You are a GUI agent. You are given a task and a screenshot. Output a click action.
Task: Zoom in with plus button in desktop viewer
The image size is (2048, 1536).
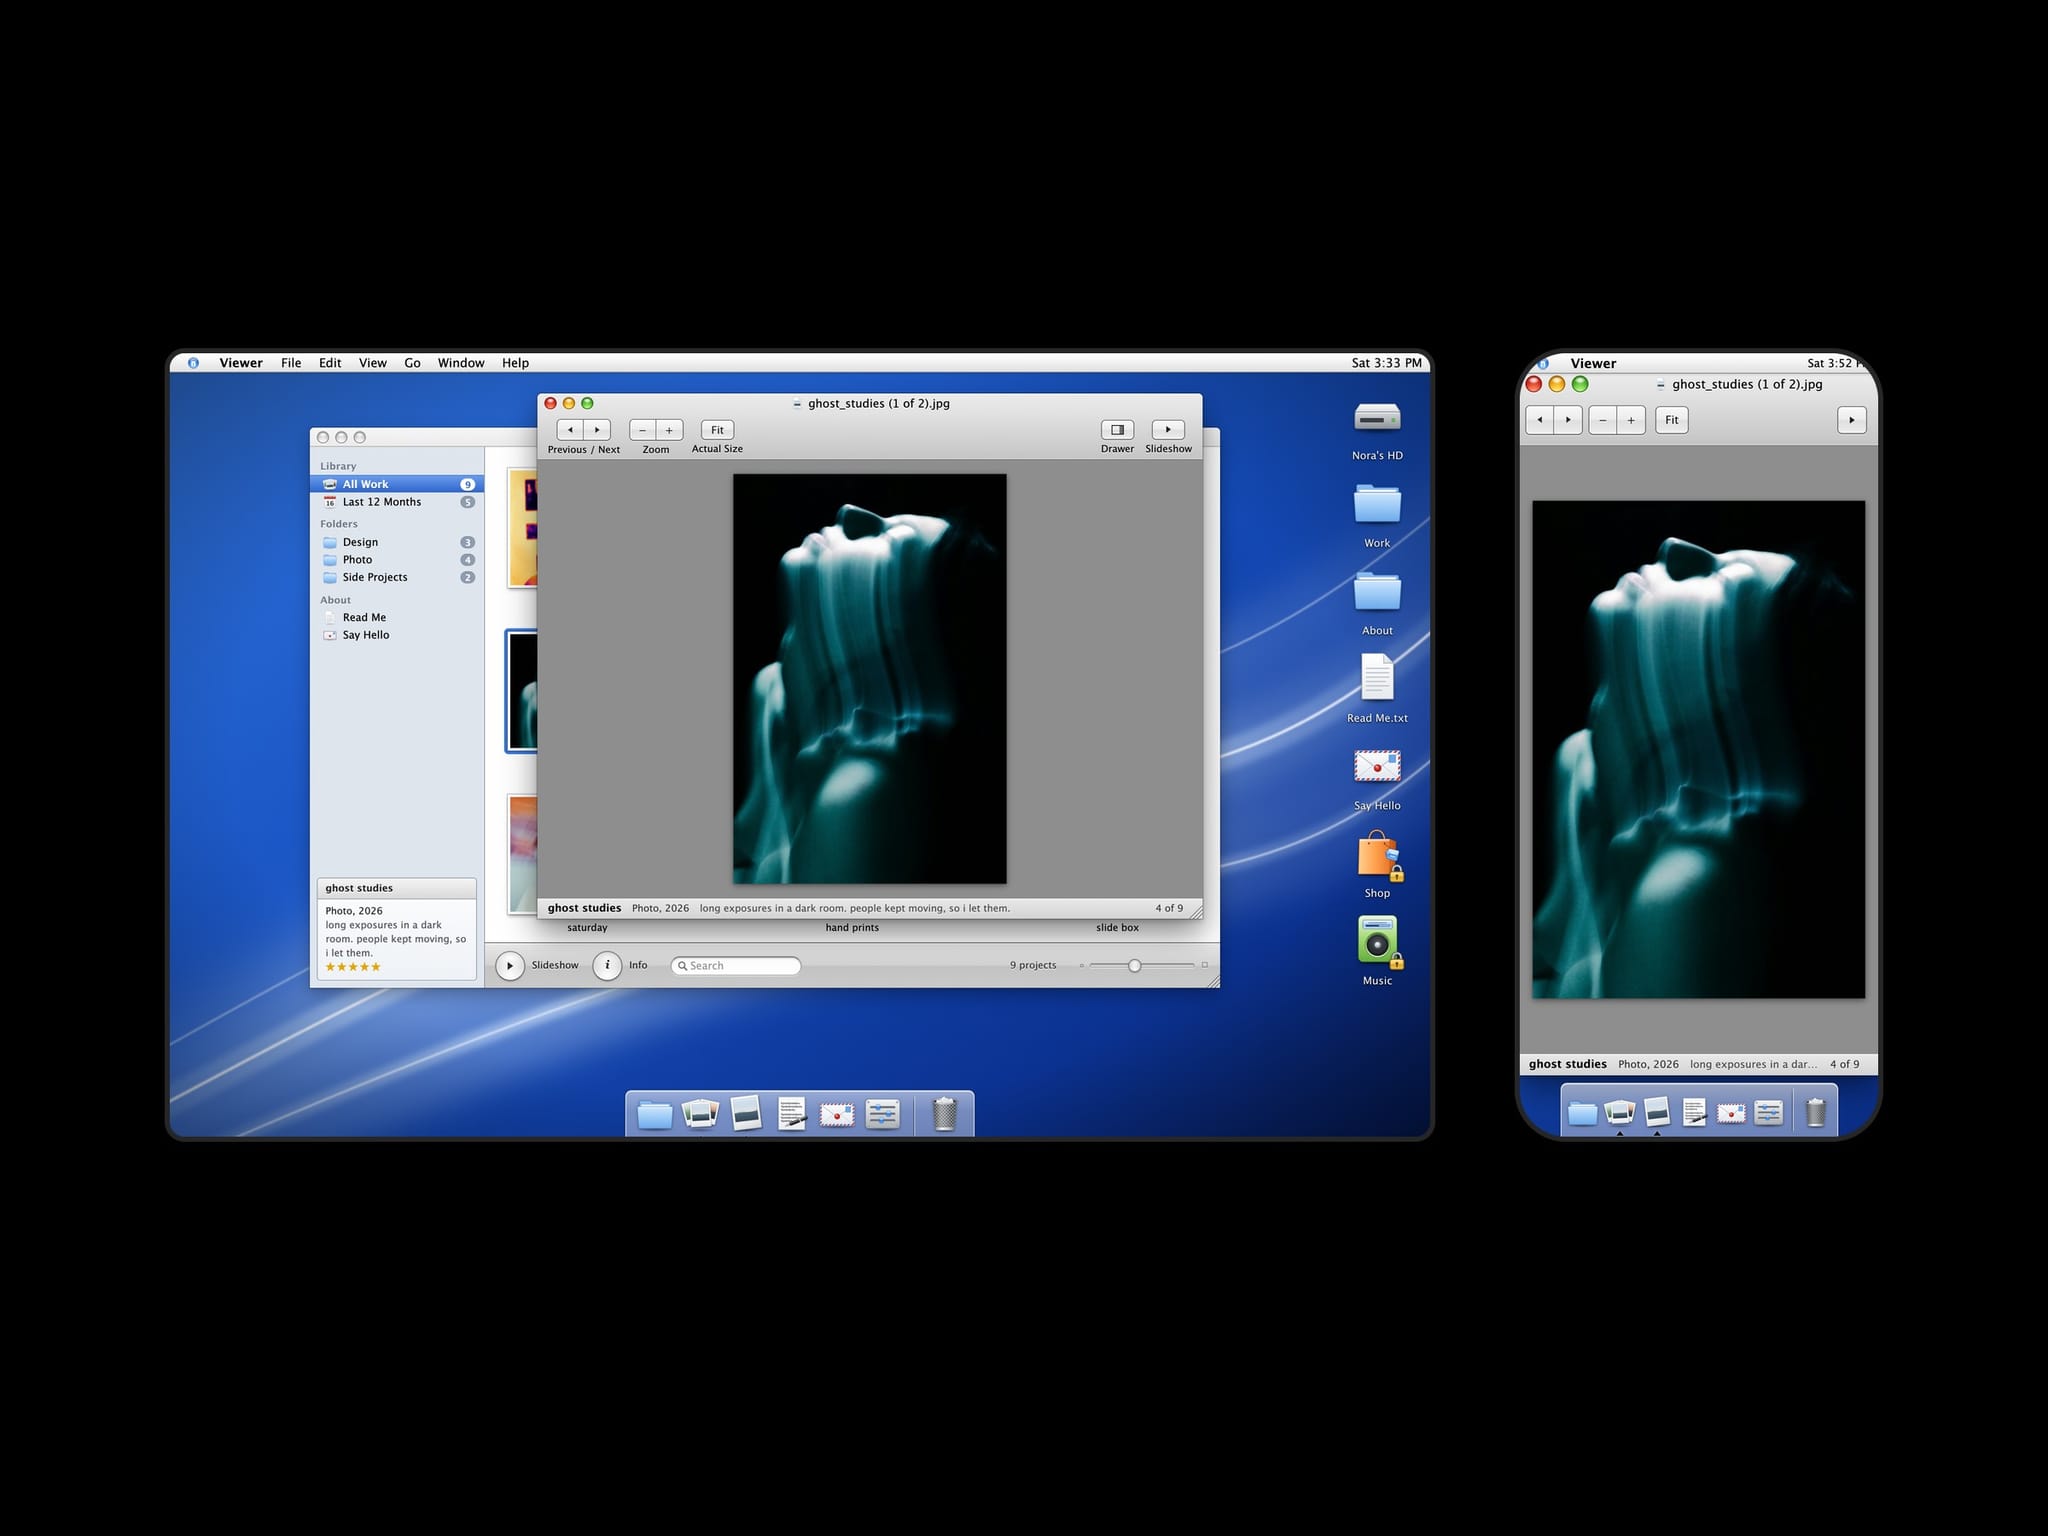tap(669, 430)
